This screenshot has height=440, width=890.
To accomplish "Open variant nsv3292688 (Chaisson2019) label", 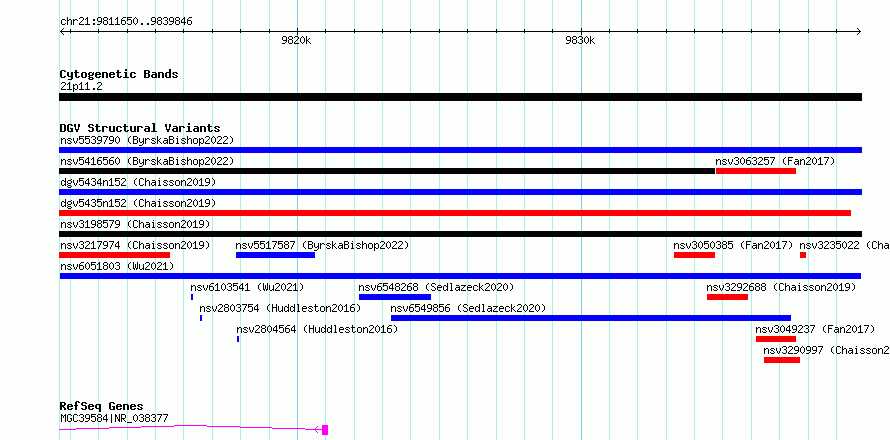I will 781,287.
